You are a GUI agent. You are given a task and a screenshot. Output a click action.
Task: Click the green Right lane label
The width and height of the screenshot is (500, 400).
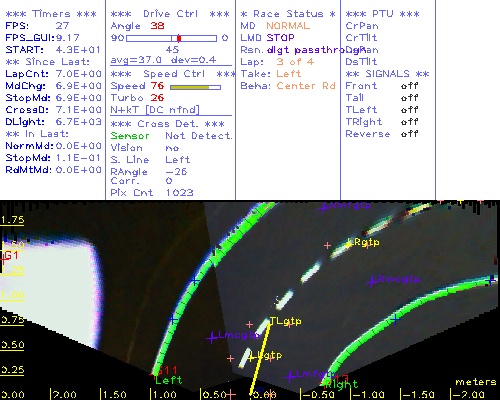pos(341,384)
